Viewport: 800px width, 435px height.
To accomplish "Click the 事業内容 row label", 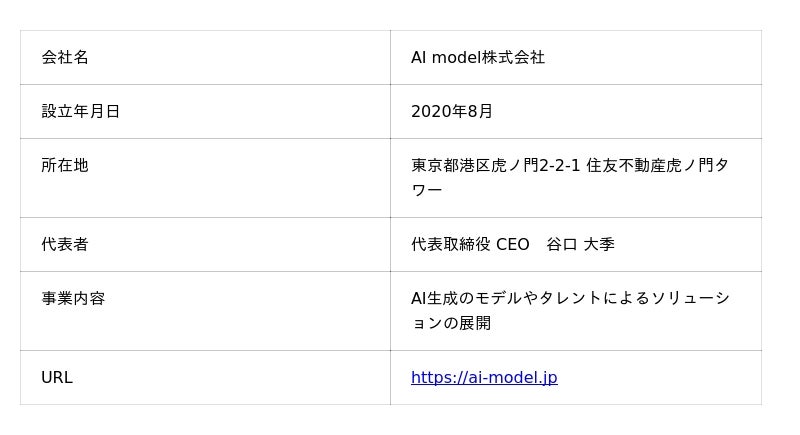I will [73, 299].
